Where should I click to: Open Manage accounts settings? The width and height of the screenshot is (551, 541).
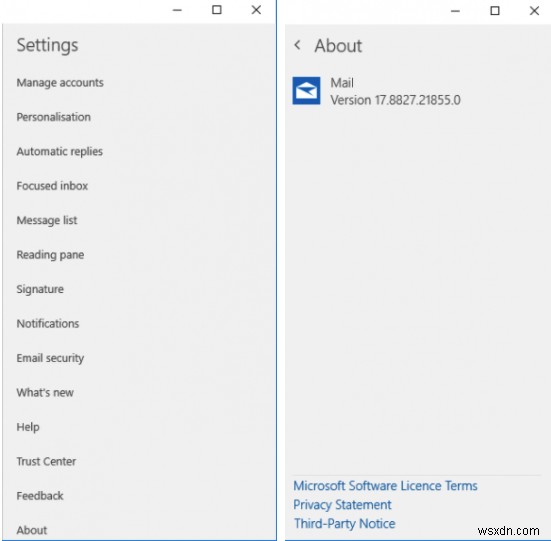pos(60,83)
